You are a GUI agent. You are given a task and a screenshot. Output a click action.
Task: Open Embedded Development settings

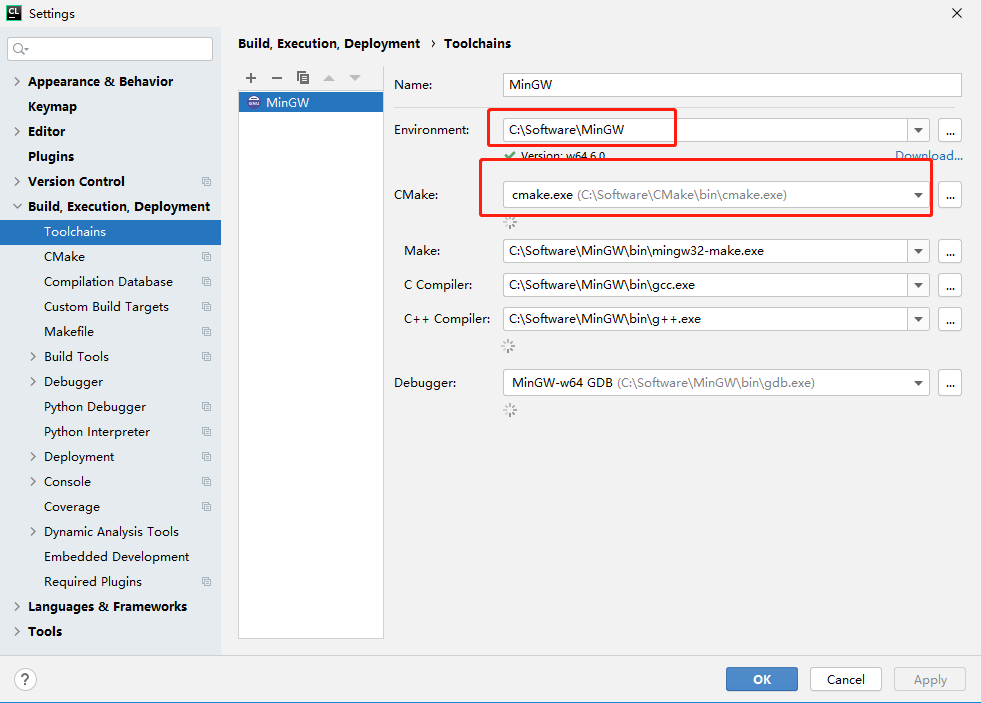tap(116, 557)
